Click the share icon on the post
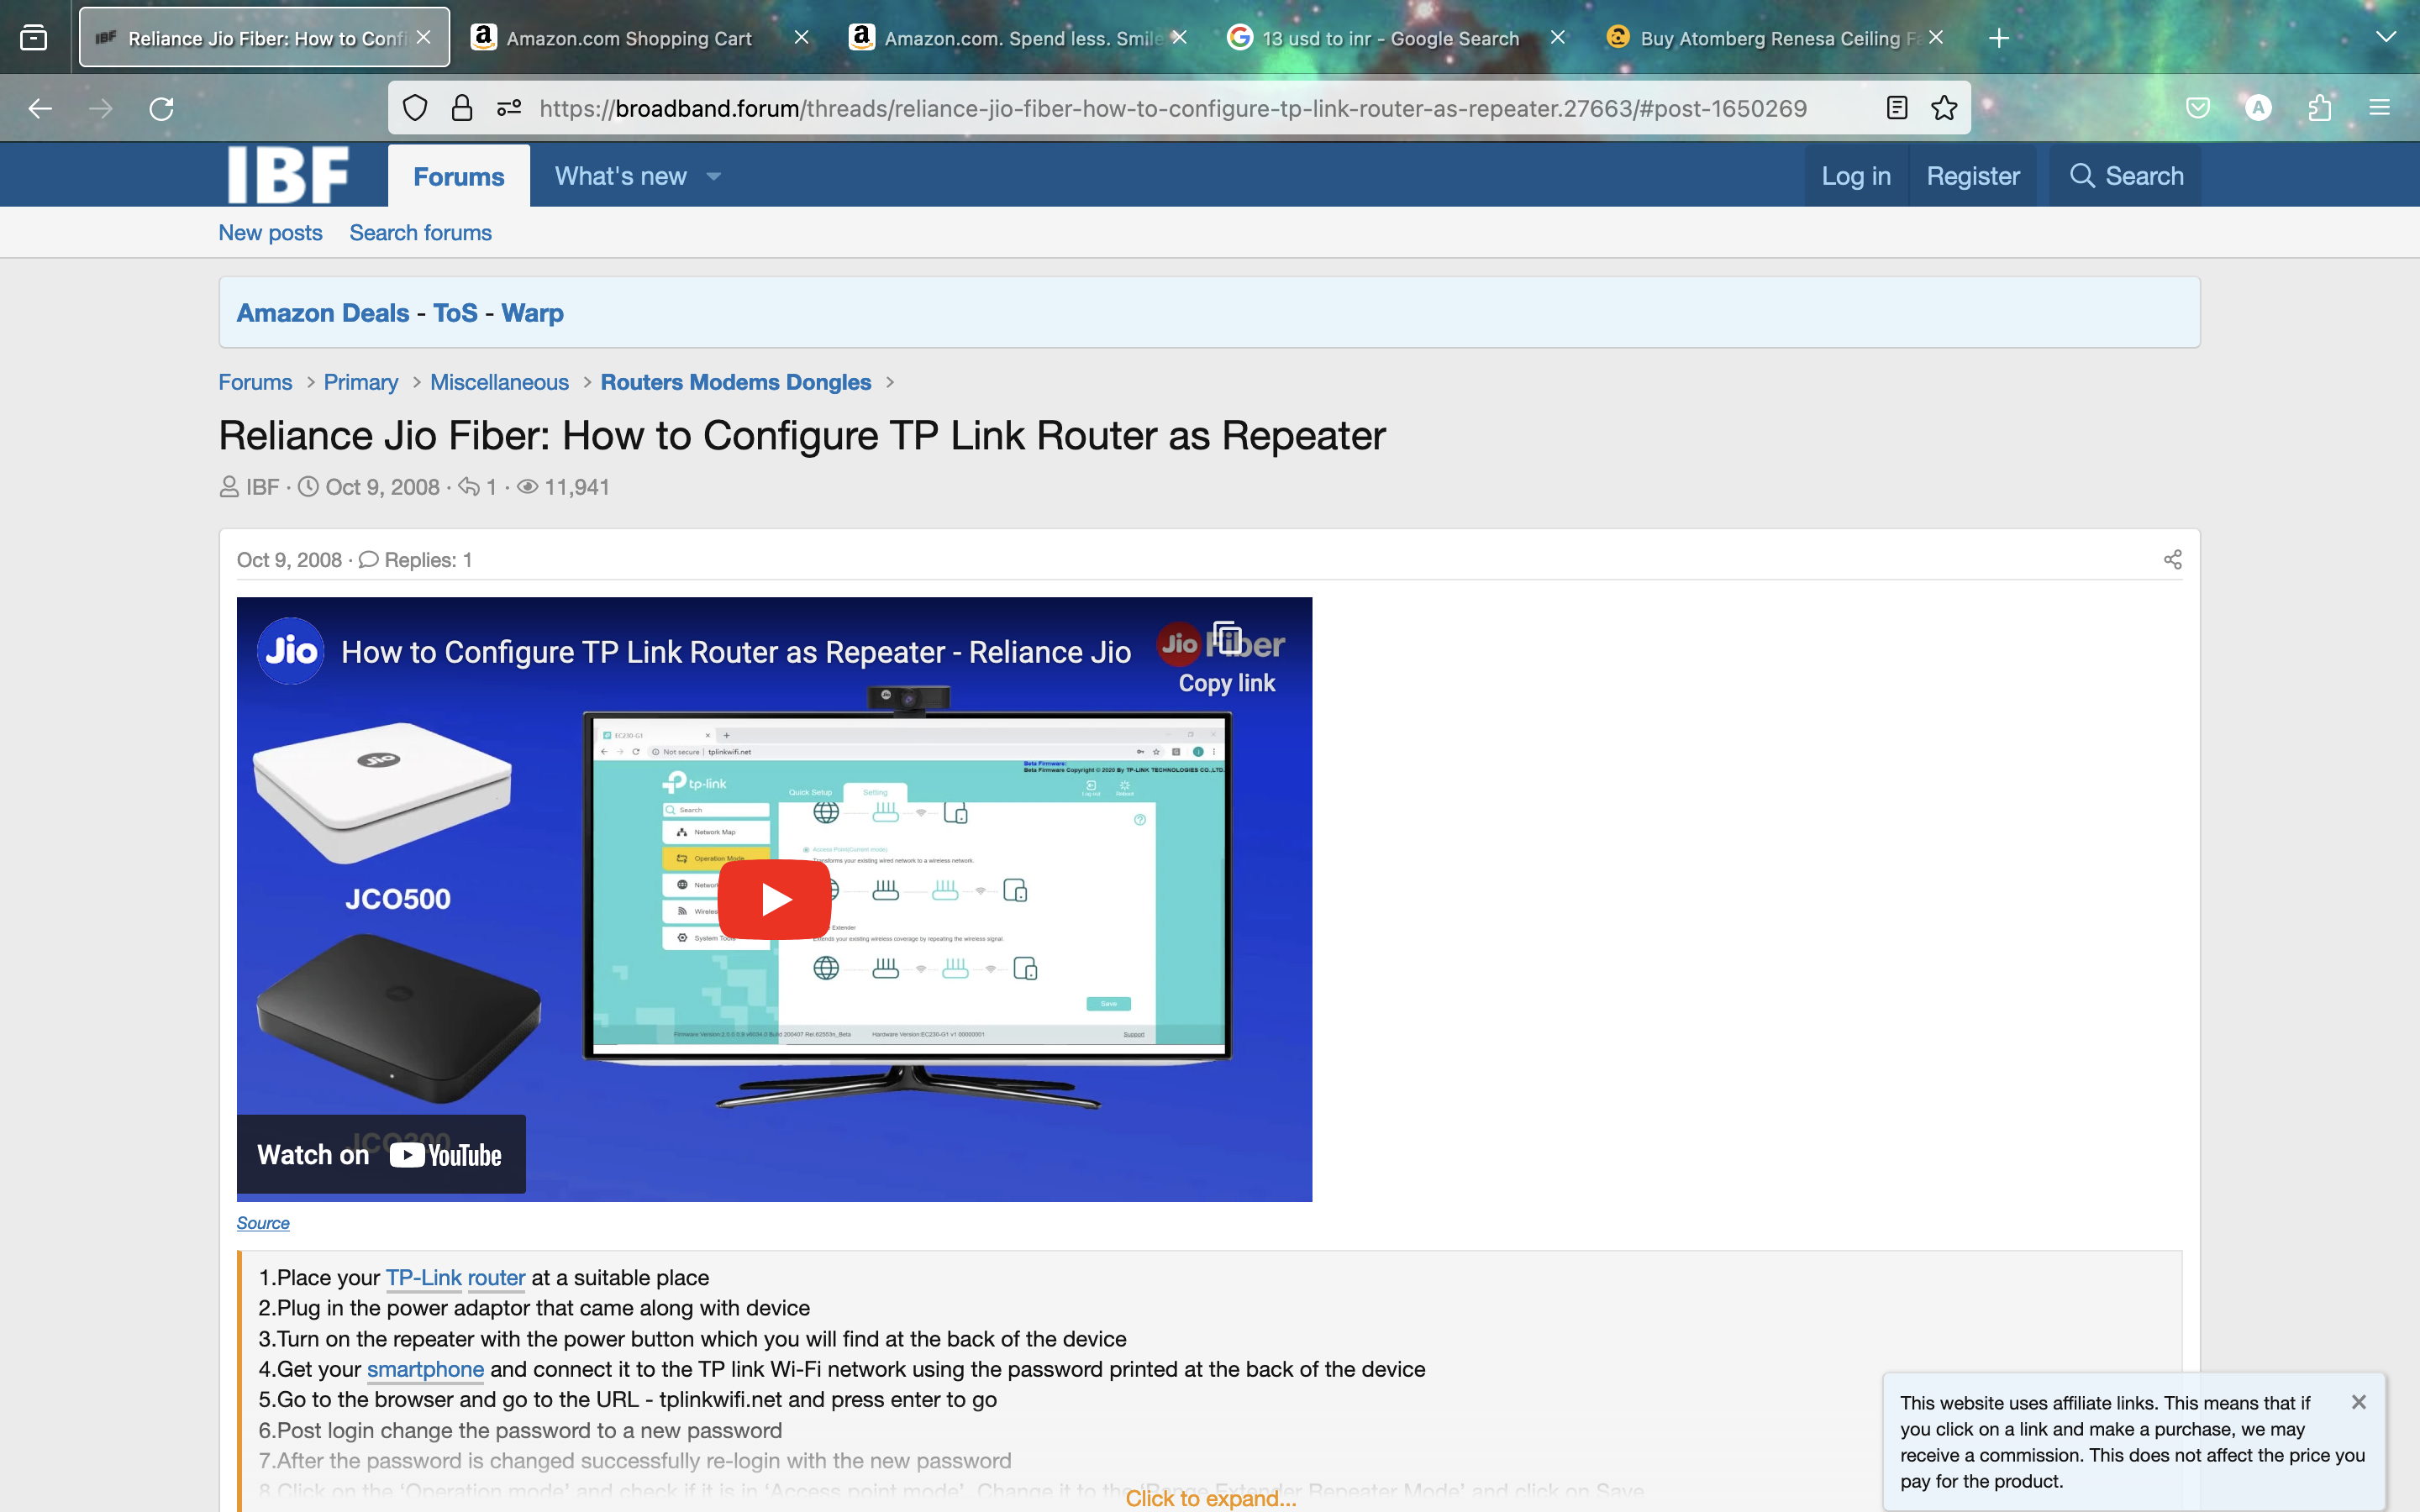2420x1512 pixels. click(2172, 560)
